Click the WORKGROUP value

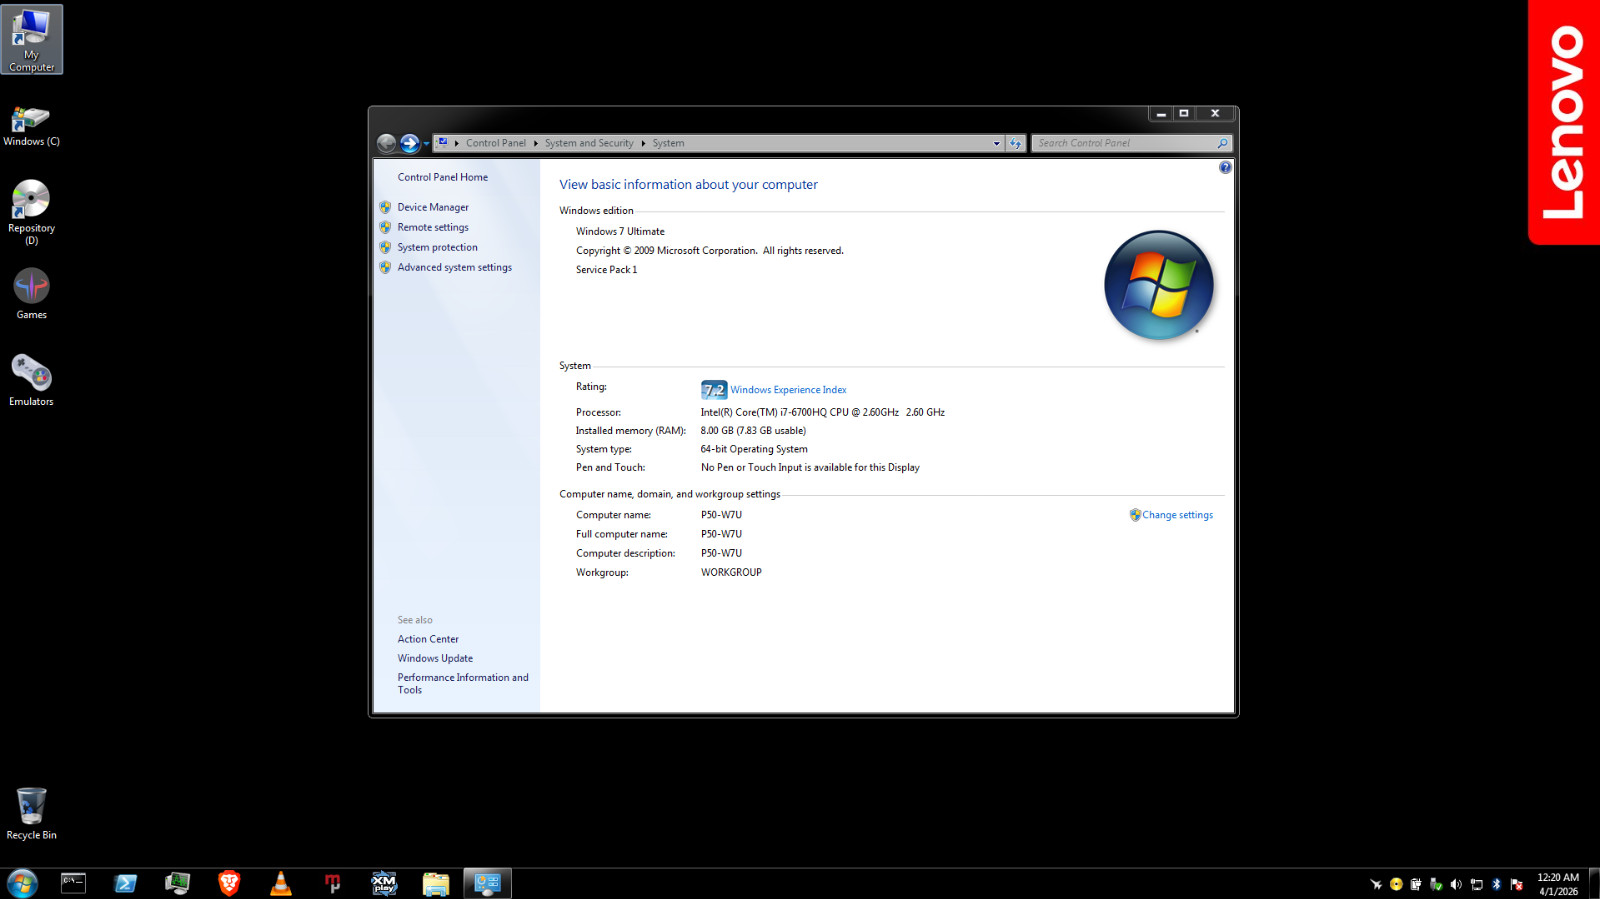[x=731, y=573]
